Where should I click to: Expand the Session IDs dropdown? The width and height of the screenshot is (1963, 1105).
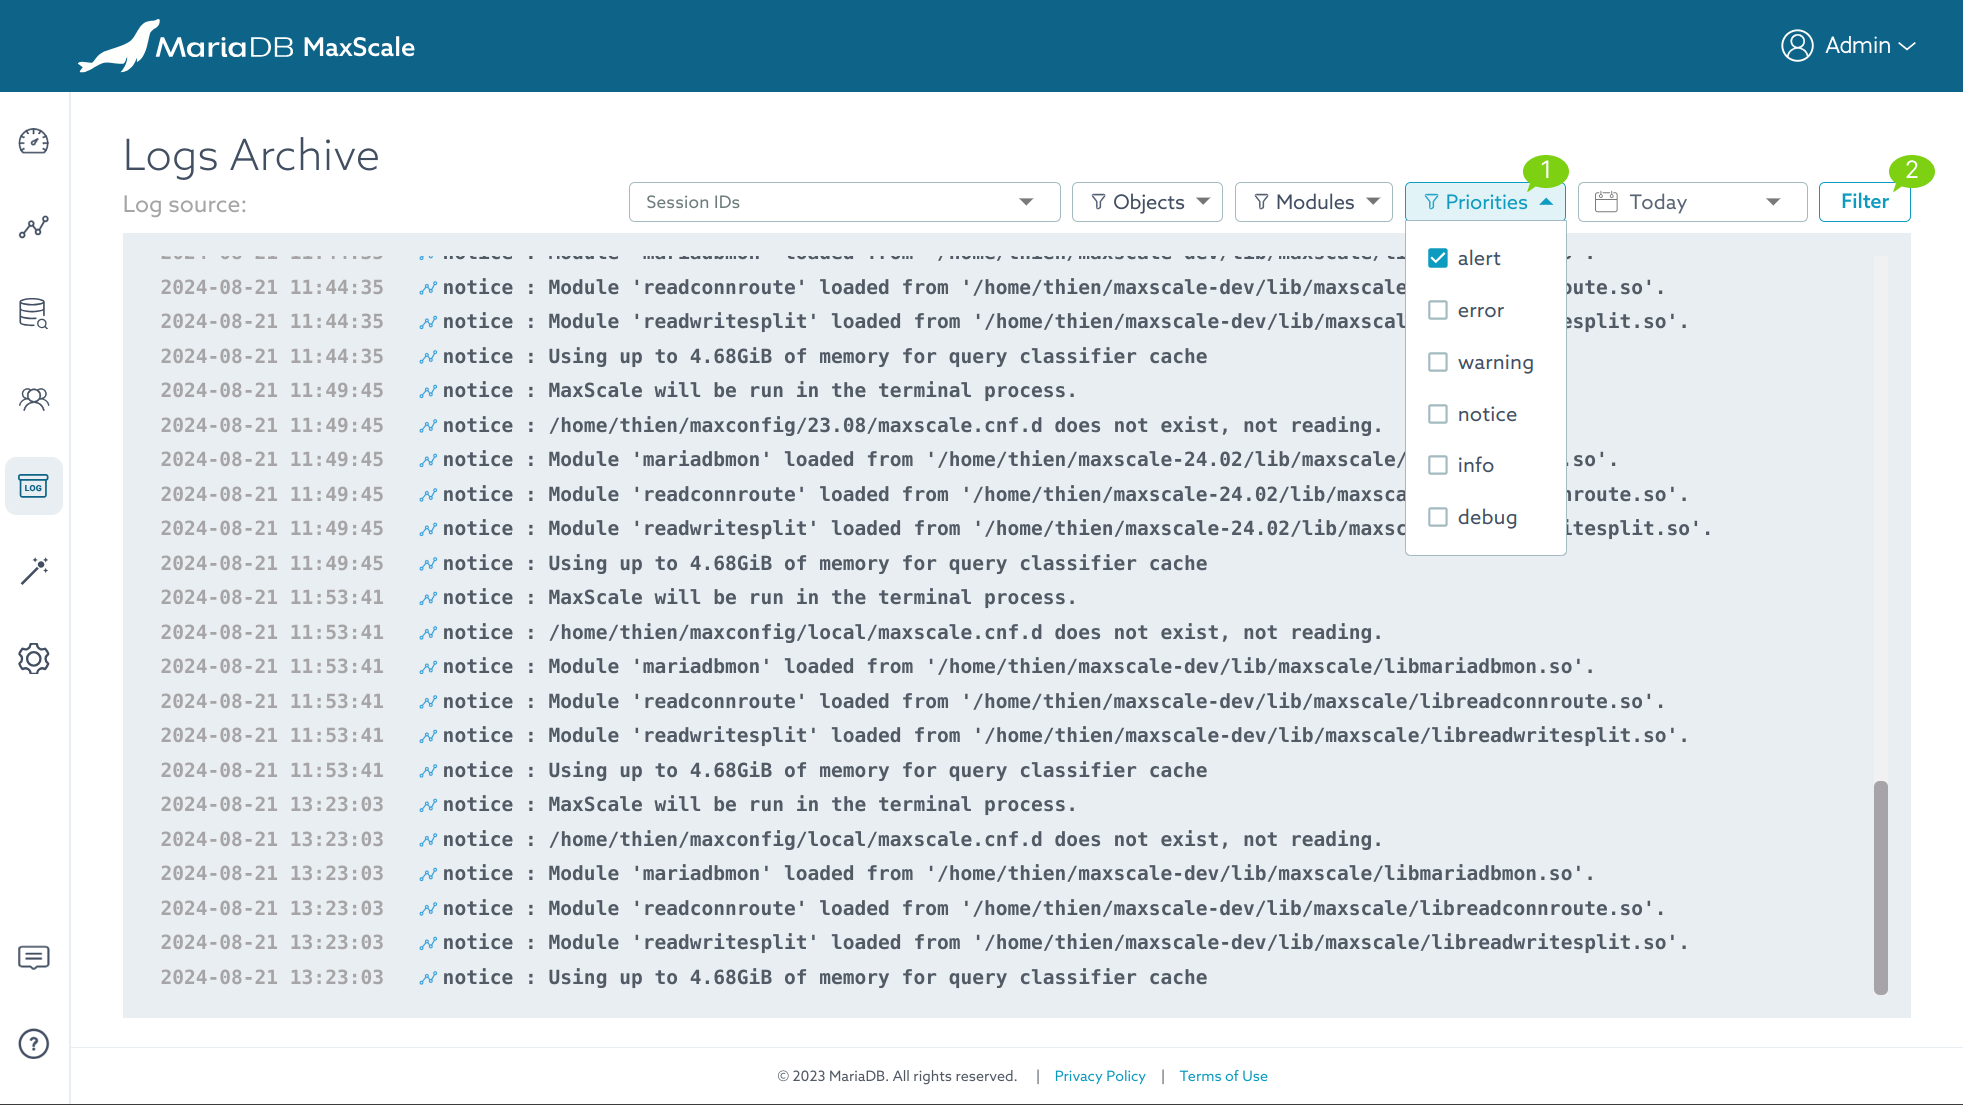point(844,202)
